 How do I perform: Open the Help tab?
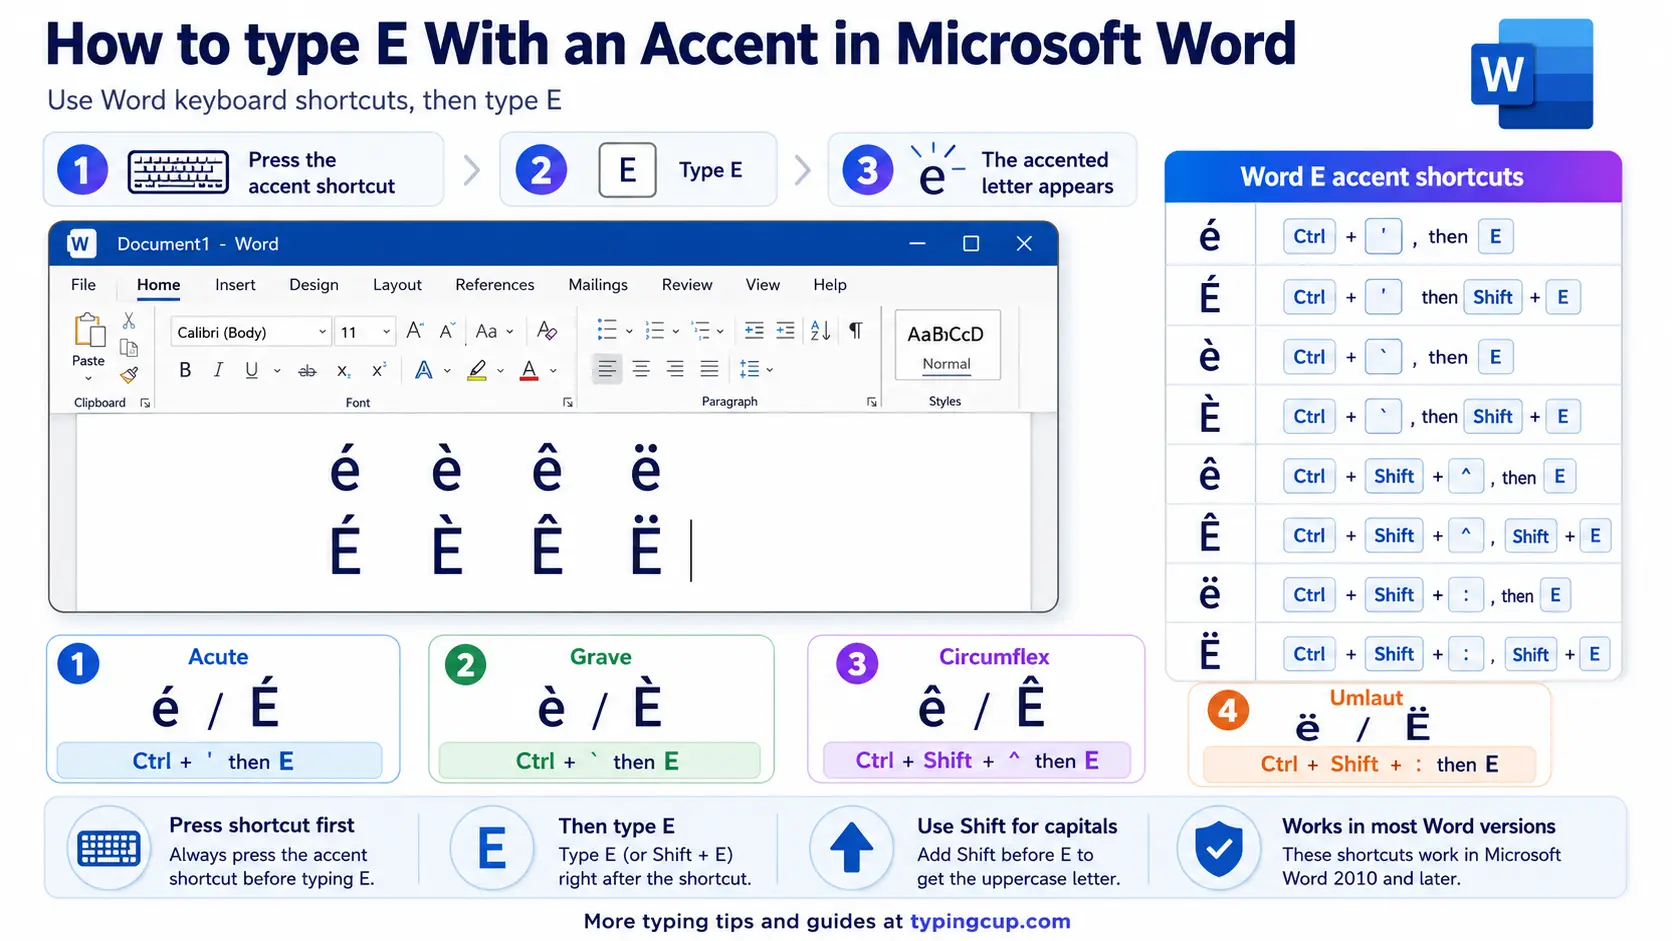click(830, 285)
